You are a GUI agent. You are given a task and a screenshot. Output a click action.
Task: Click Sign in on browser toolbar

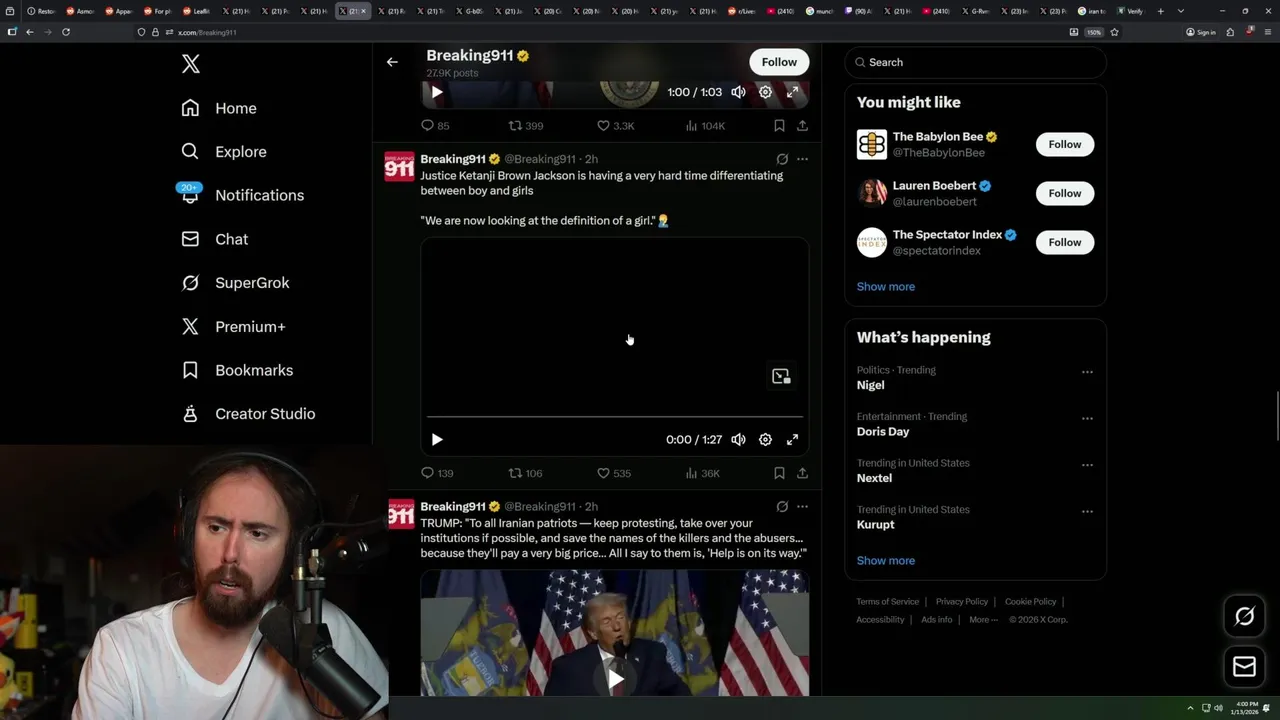coord(1201,32)
